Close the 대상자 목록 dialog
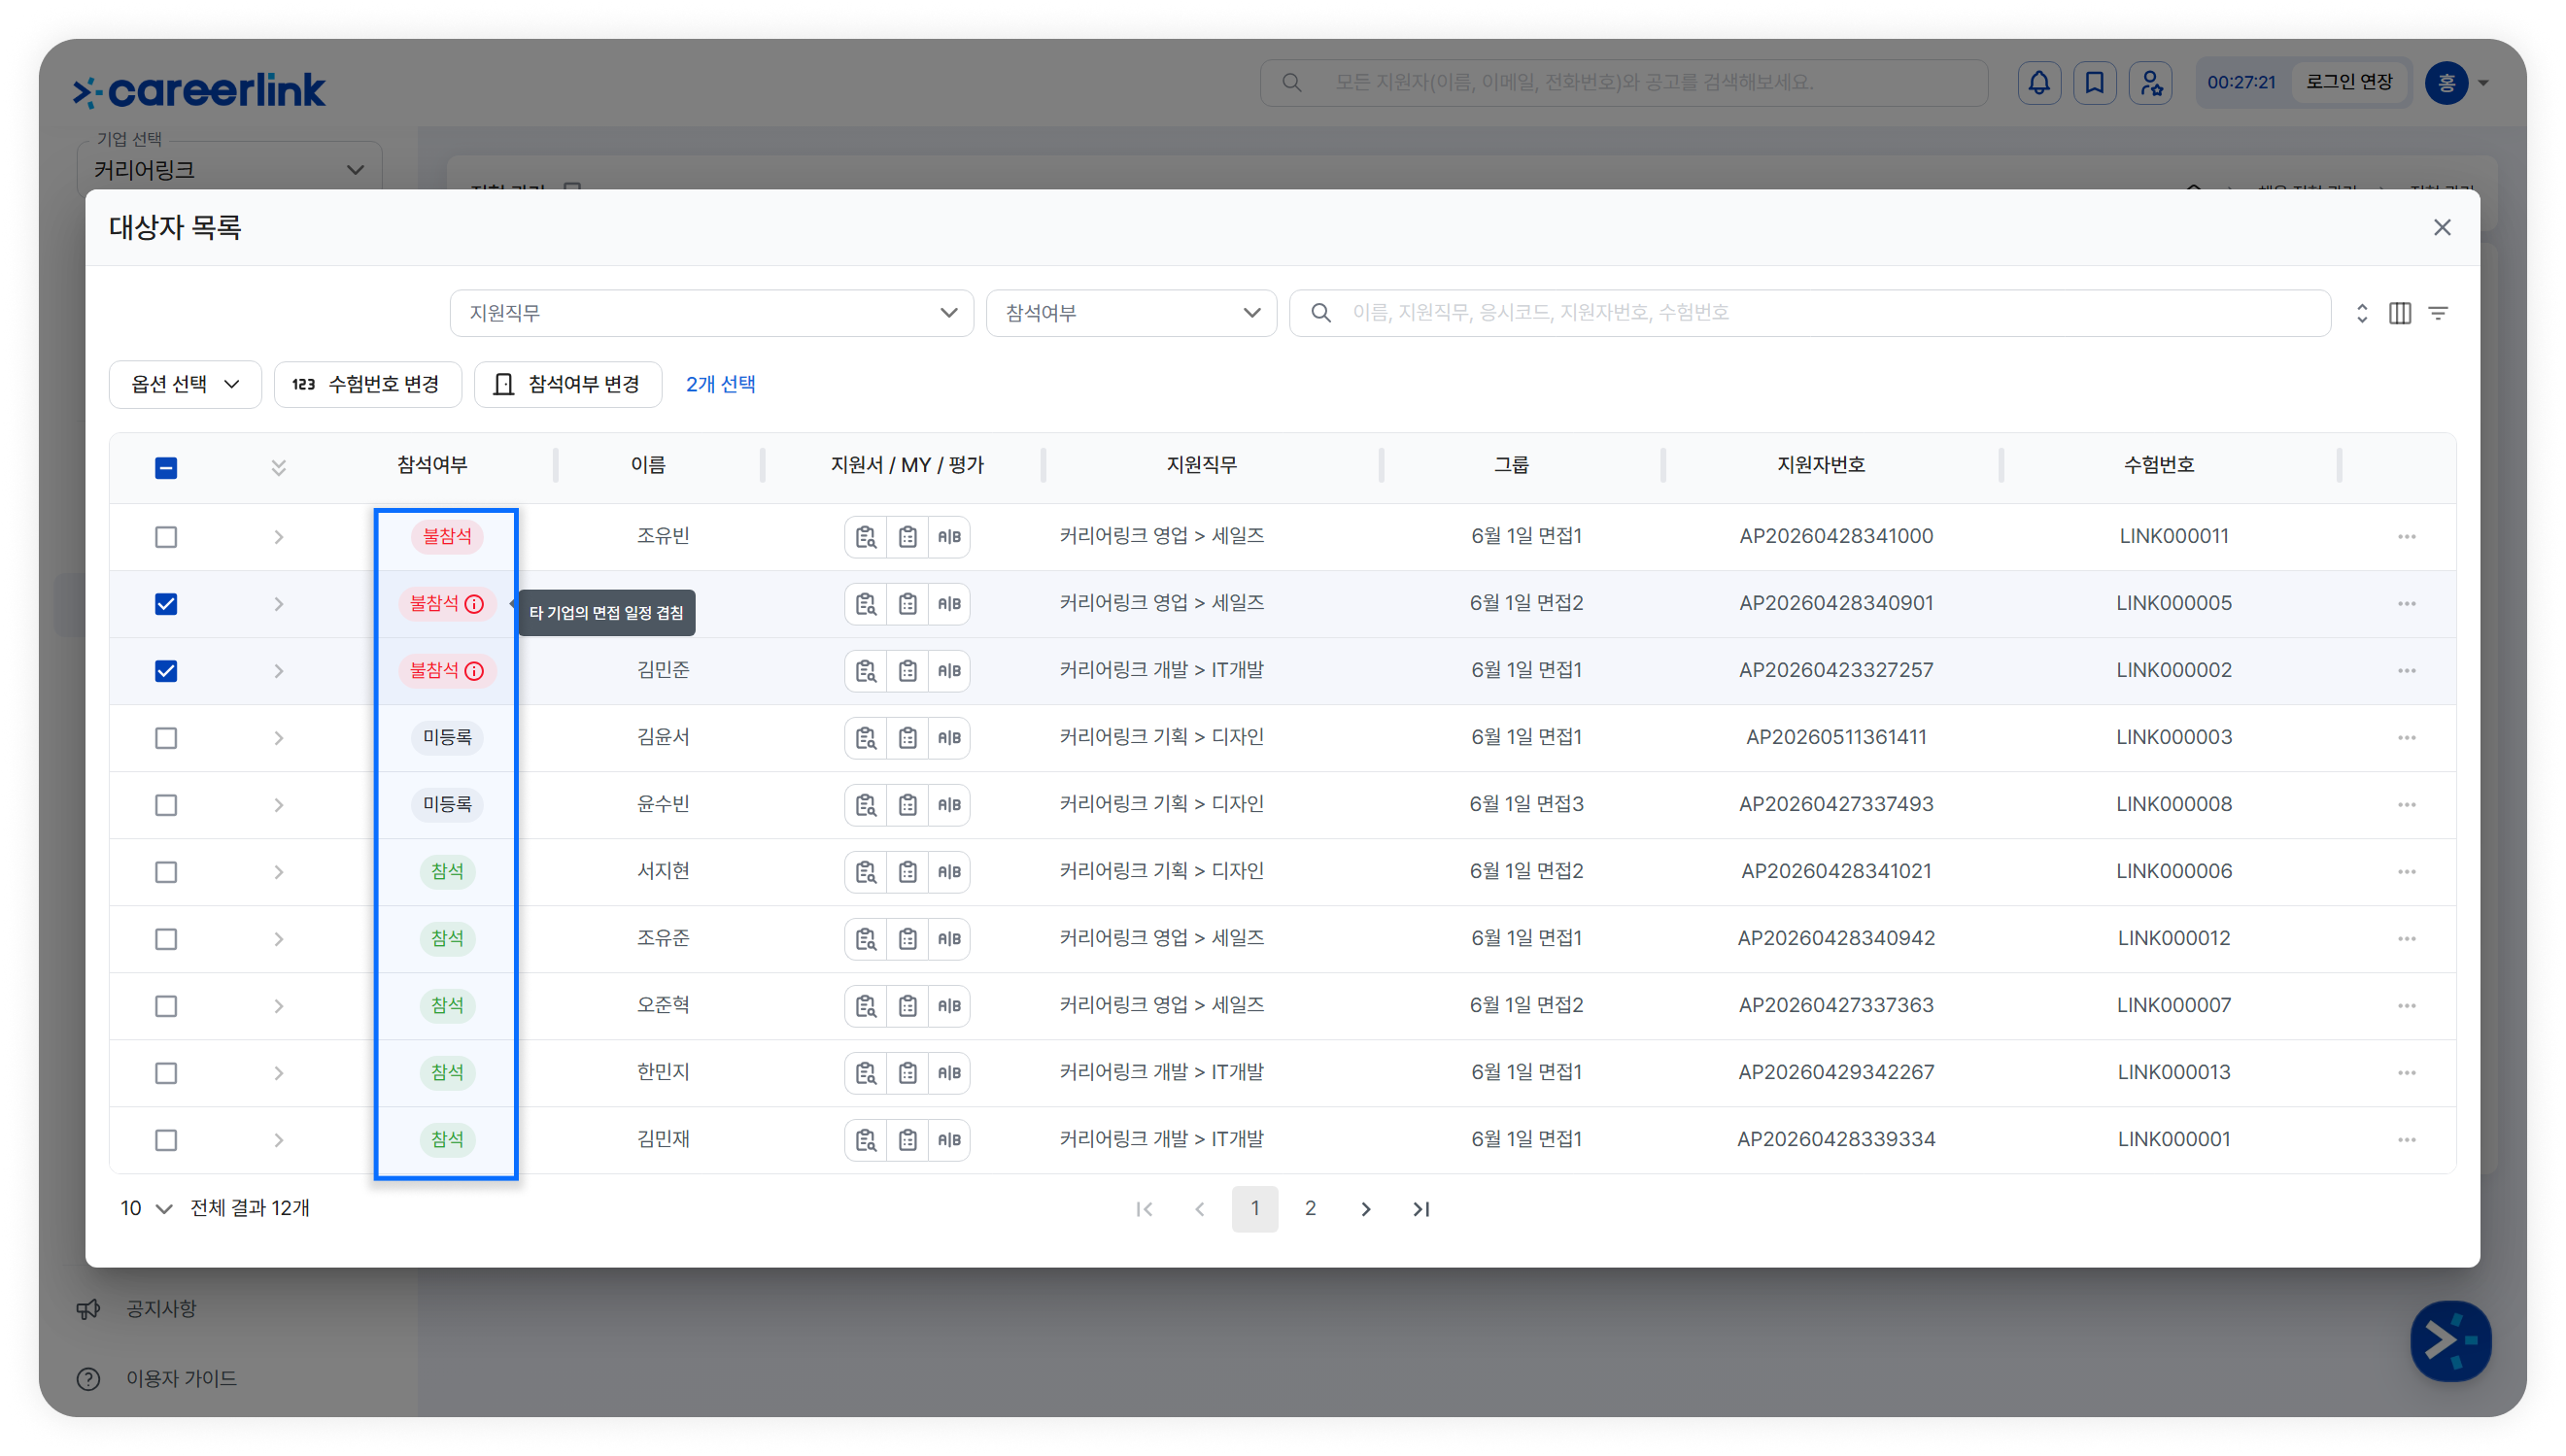This screenshot has width=2566, height=1456. [2441, 228]
